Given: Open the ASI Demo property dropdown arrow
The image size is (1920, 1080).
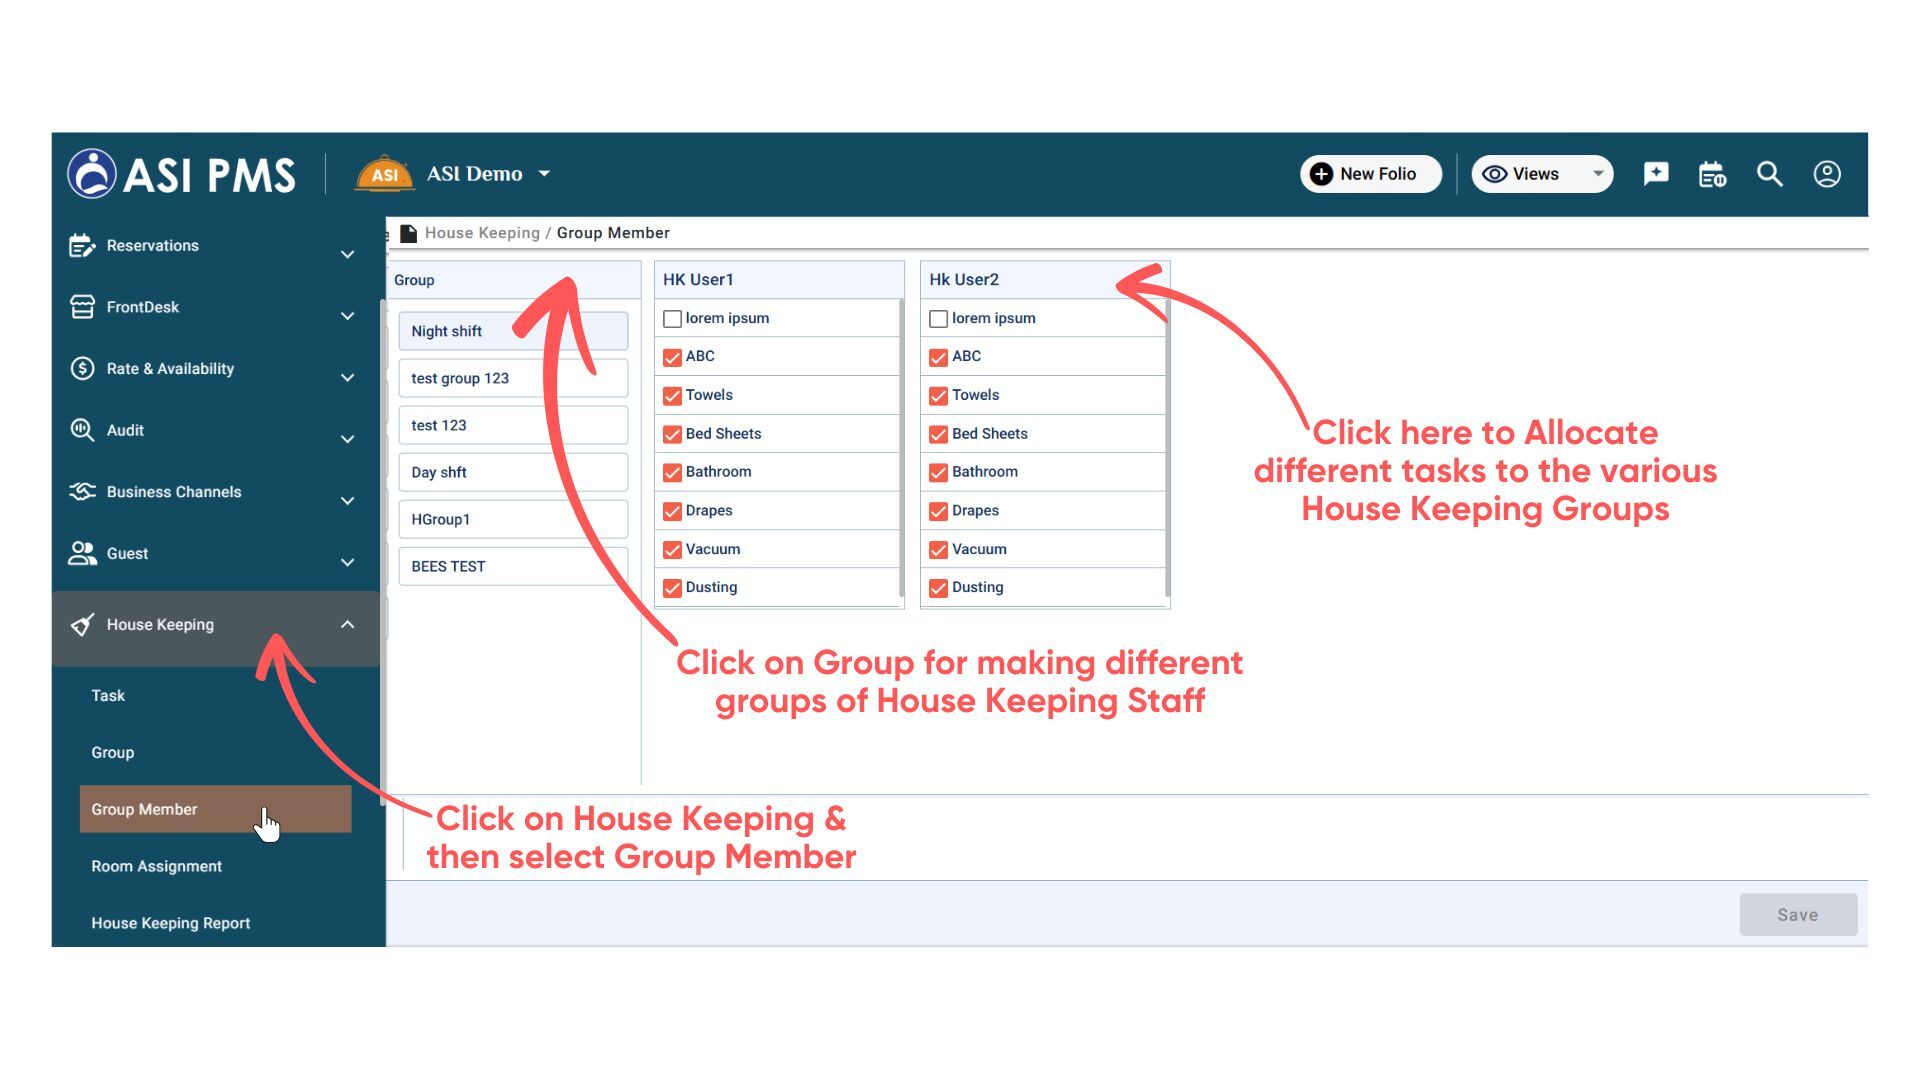Looking at the screenshot, I should point(544,174).
